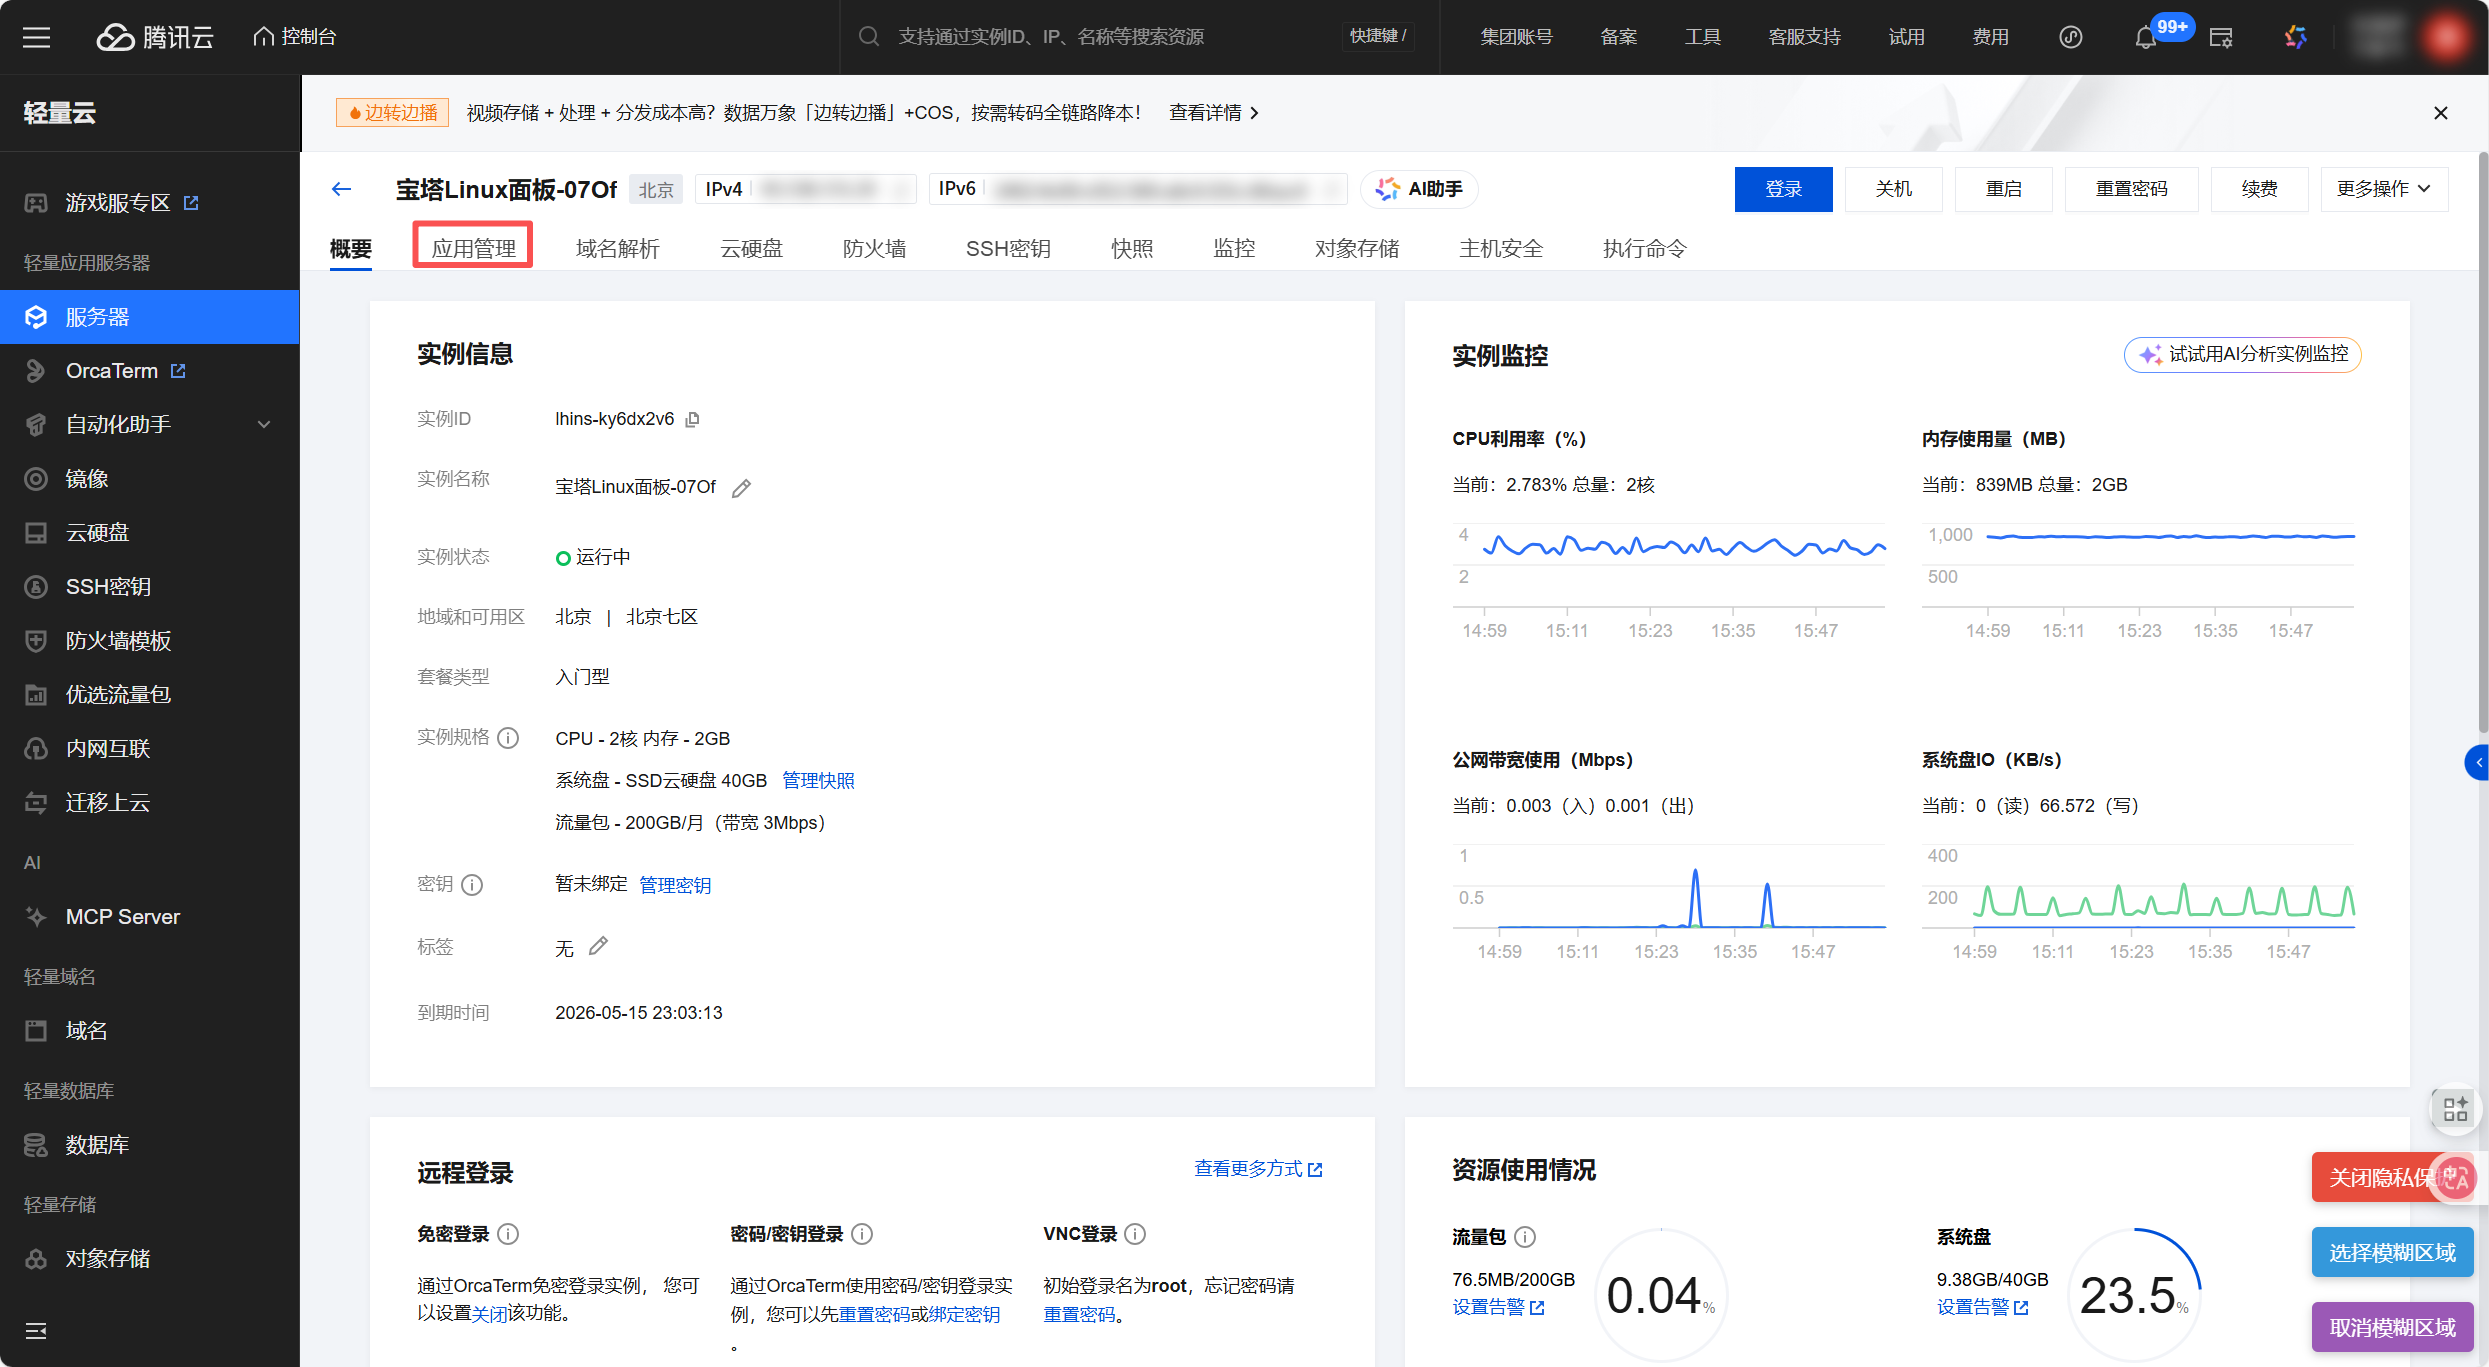2489x1367 pixels.
Task: Open the 更多操作 dropdown
Action: [x=2383, y=189]
